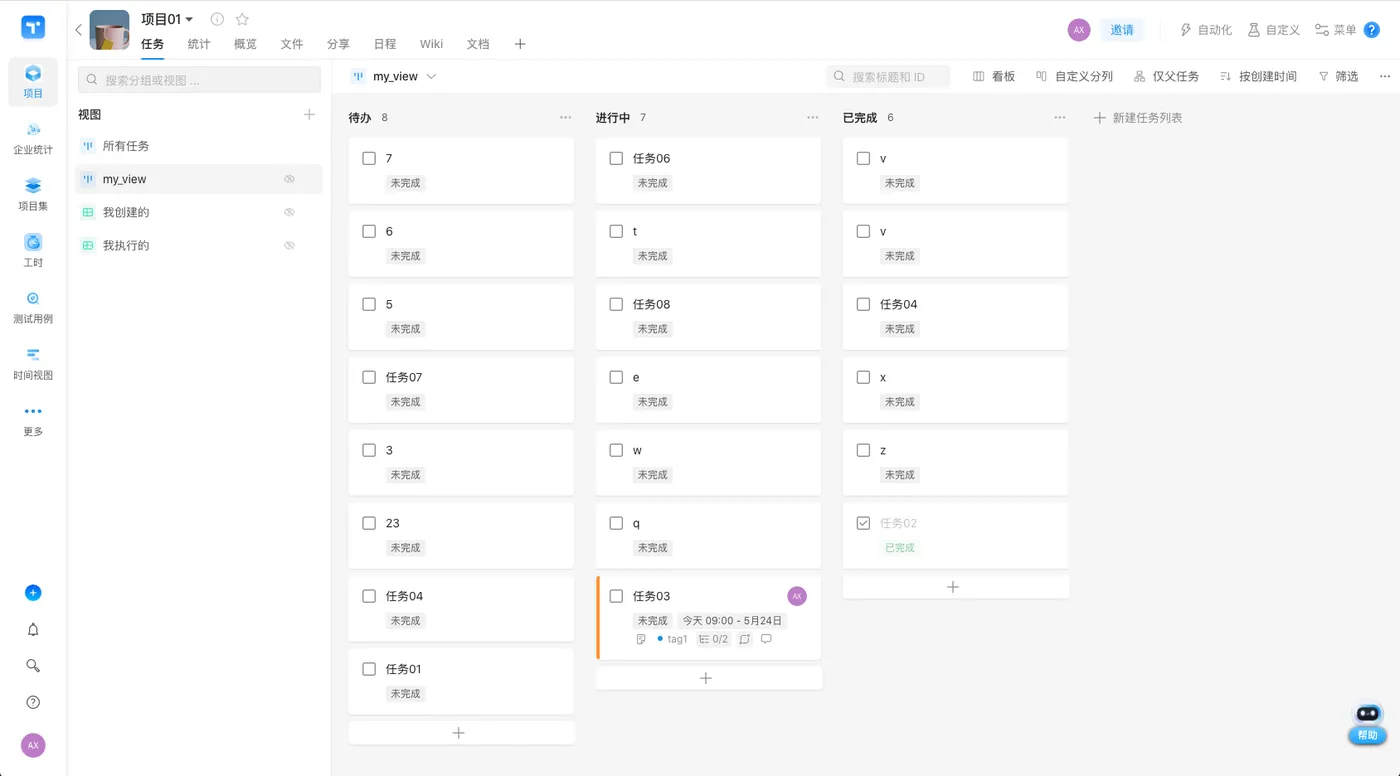Open the comment icon on 任务03 card
Image resolution: width=1400 pixels, height=776 pixels.
(766, 639)
